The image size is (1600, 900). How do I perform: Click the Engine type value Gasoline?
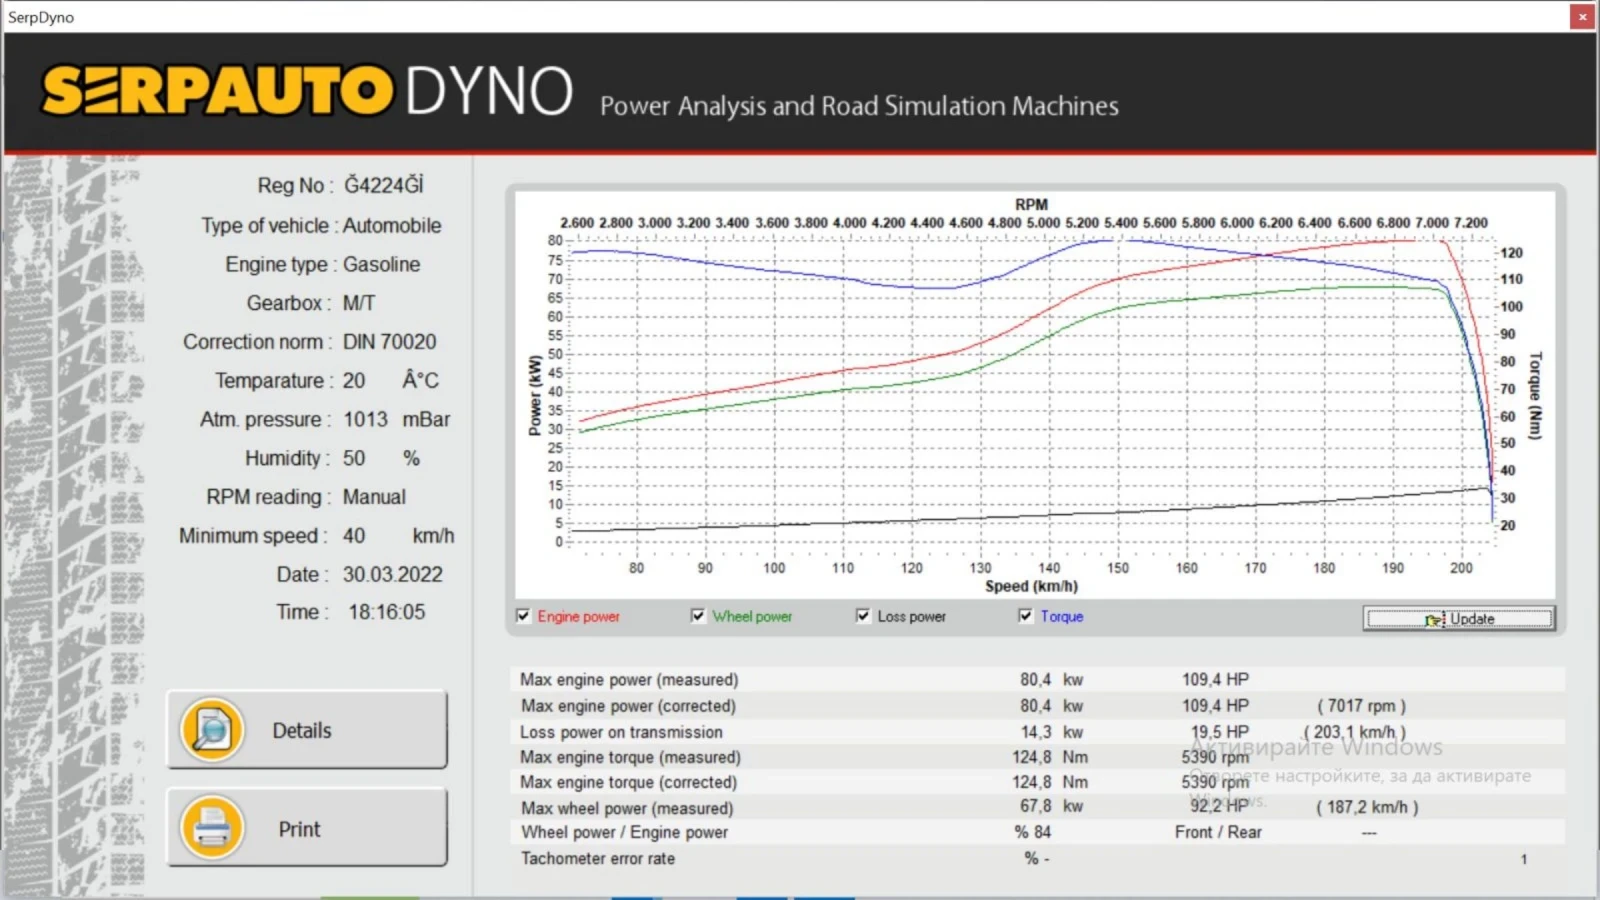coord(381,265)
